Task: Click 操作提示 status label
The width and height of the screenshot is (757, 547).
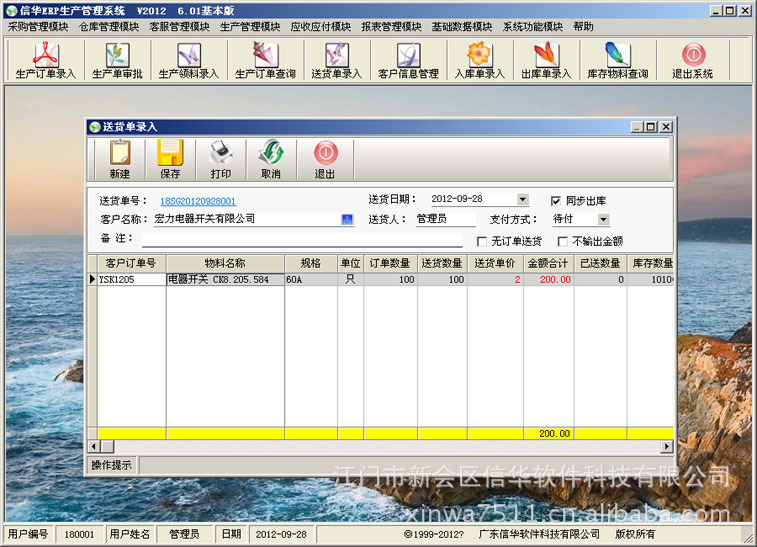Action: point(112,465)
